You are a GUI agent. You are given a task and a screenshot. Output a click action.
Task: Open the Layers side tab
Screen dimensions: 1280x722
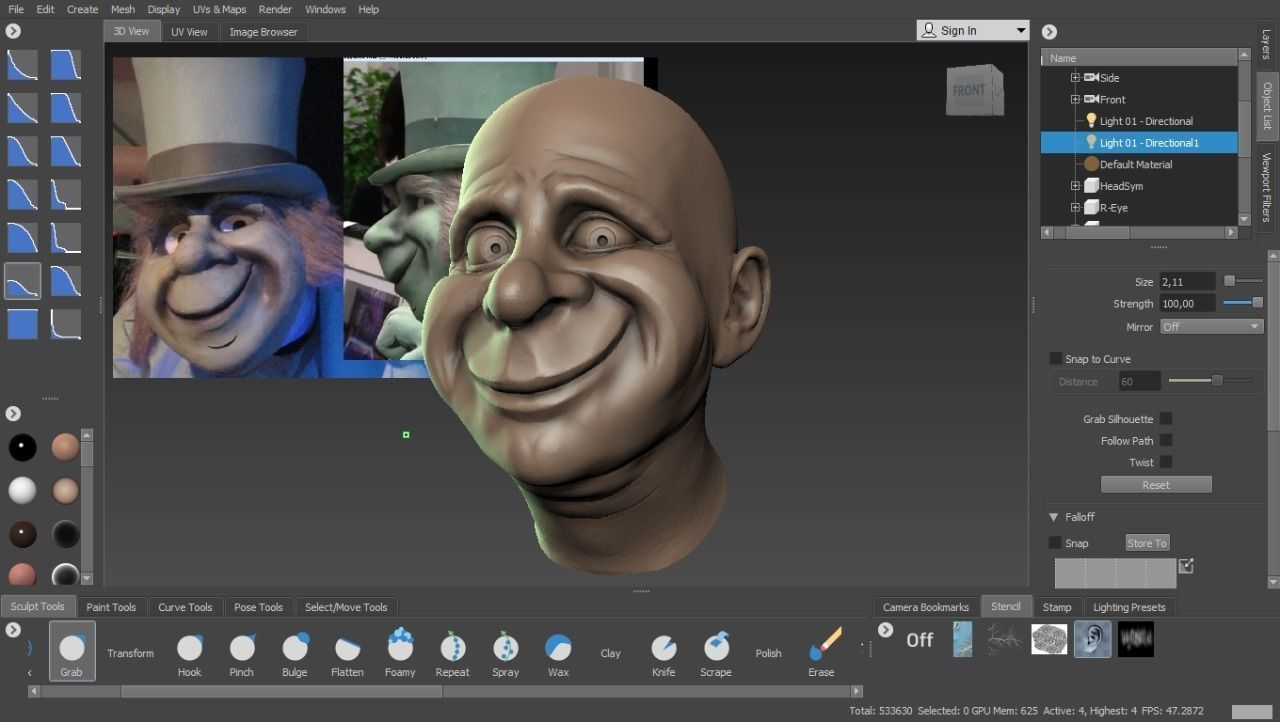coord(1266,43)
